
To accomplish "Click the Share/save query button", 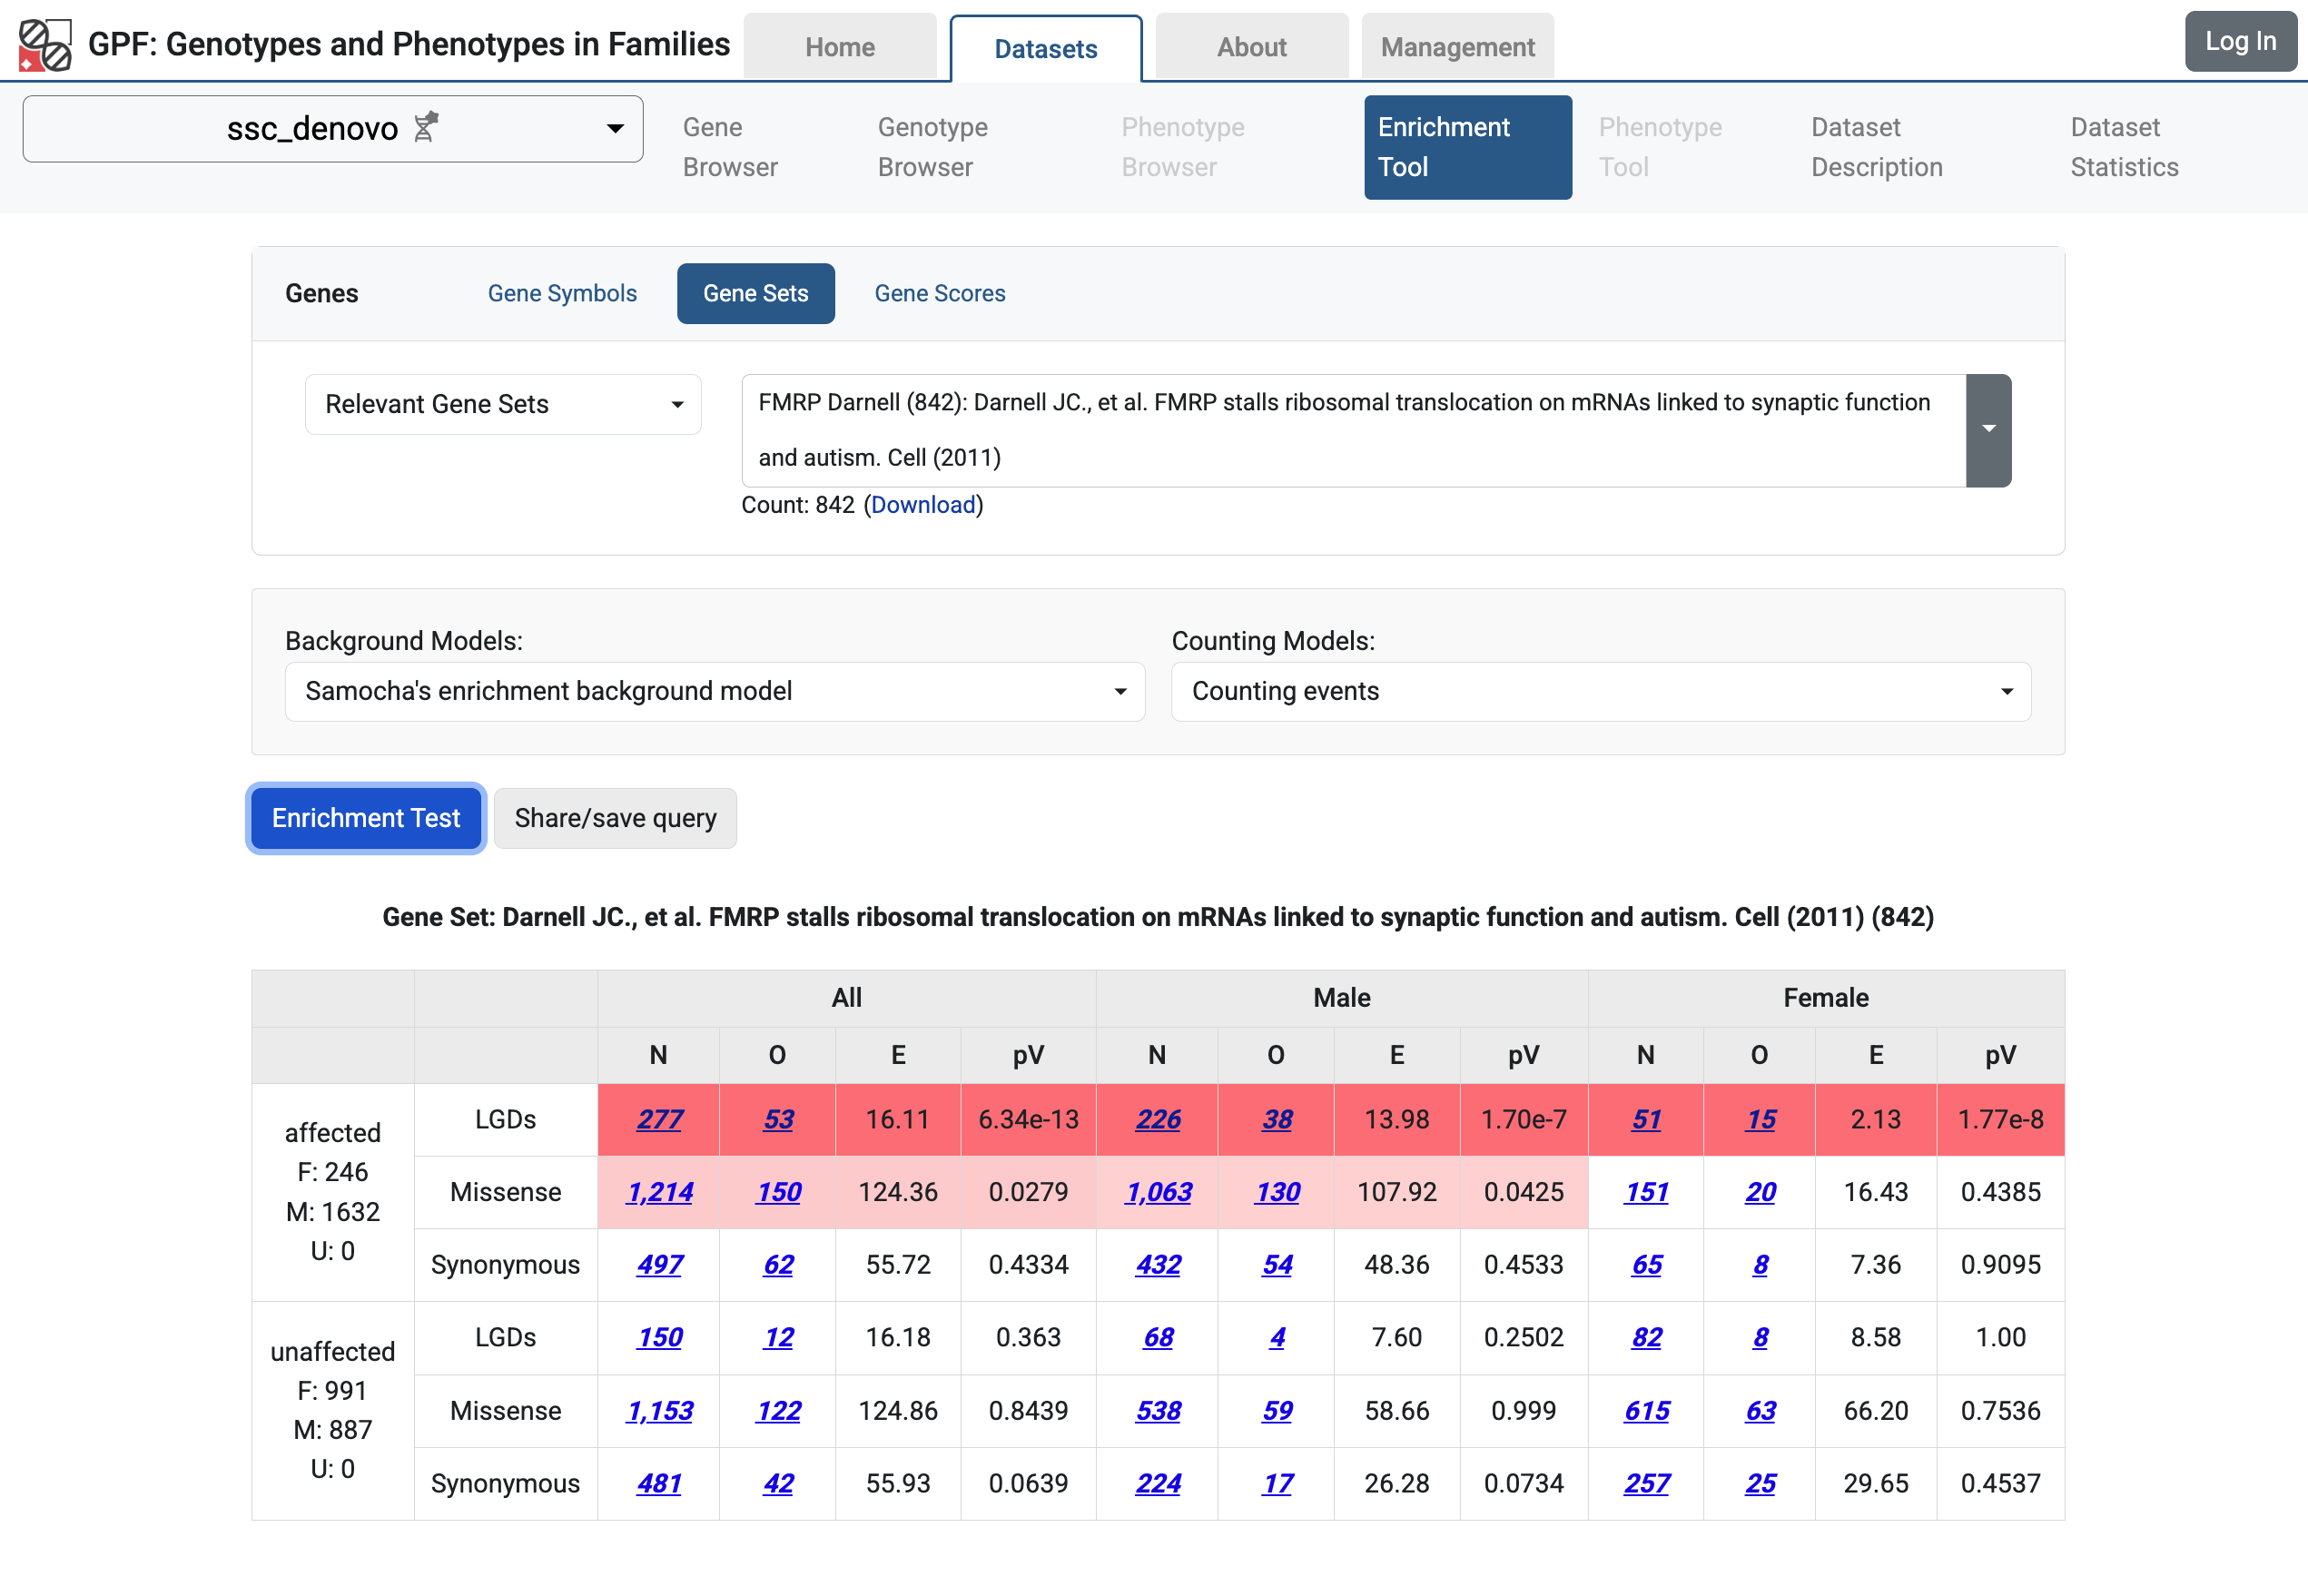I will point(615,818).
